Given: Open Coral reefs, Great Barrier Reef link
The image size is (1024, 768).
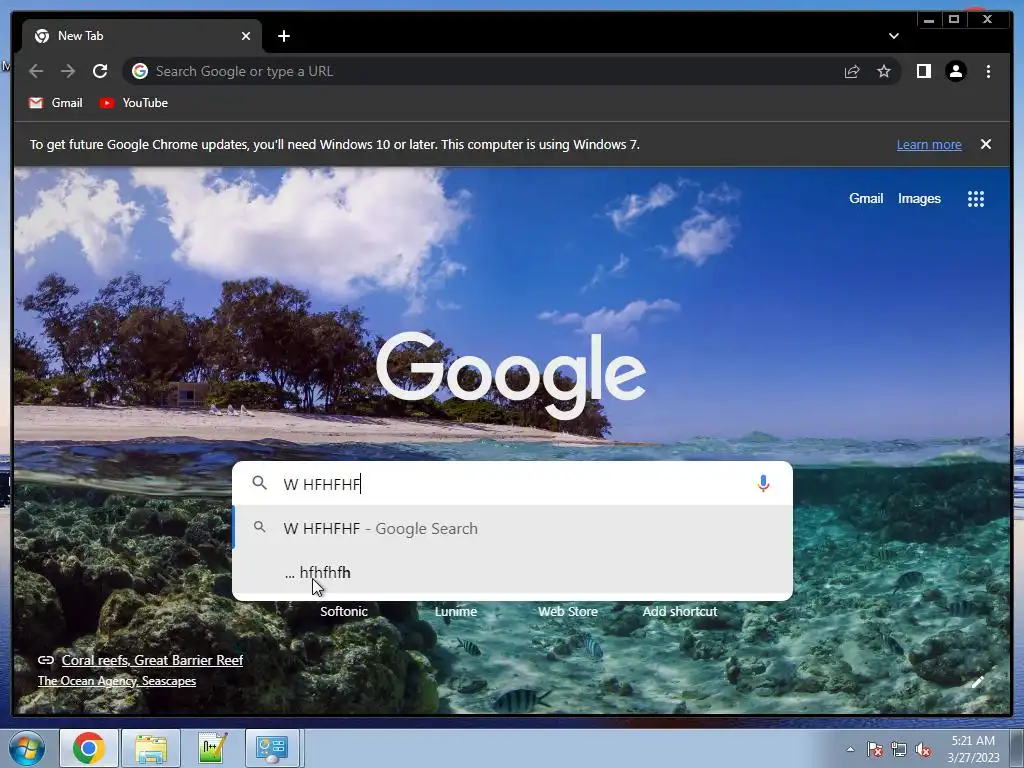Looking at the screenshot, I should [x=152, y=660].
